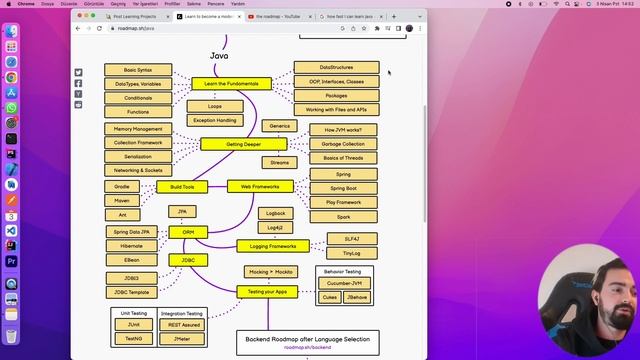Launch Safari from the dock

point(11,62)
